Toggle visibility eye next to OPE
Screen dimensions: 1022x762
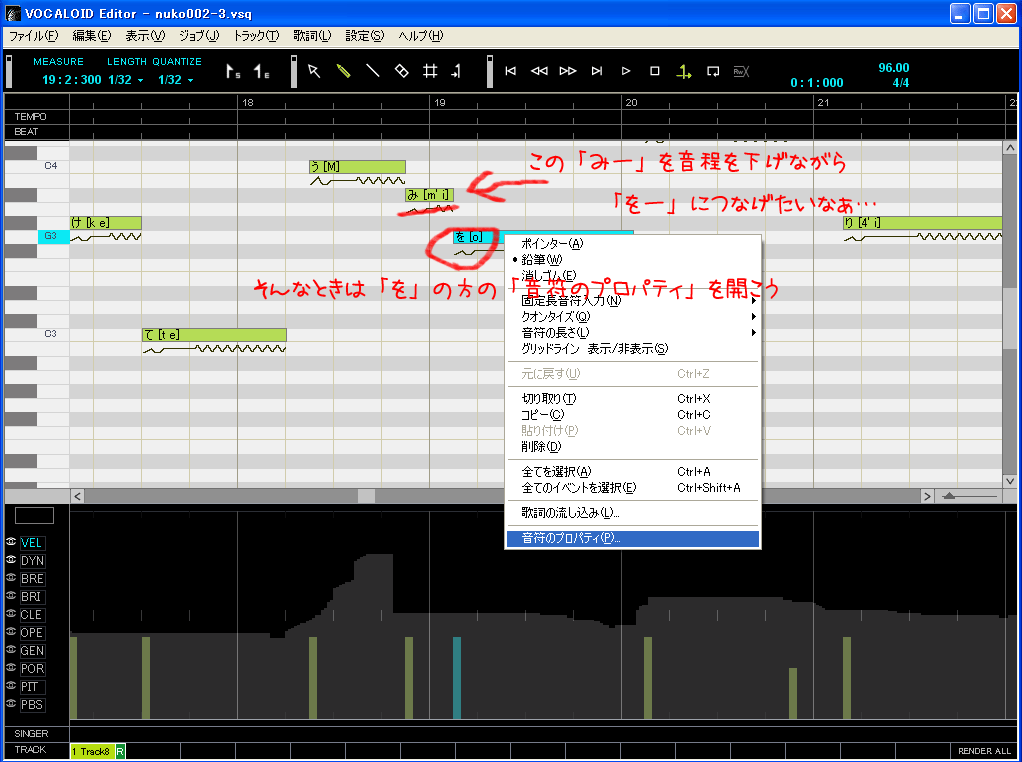pos(11,632)
